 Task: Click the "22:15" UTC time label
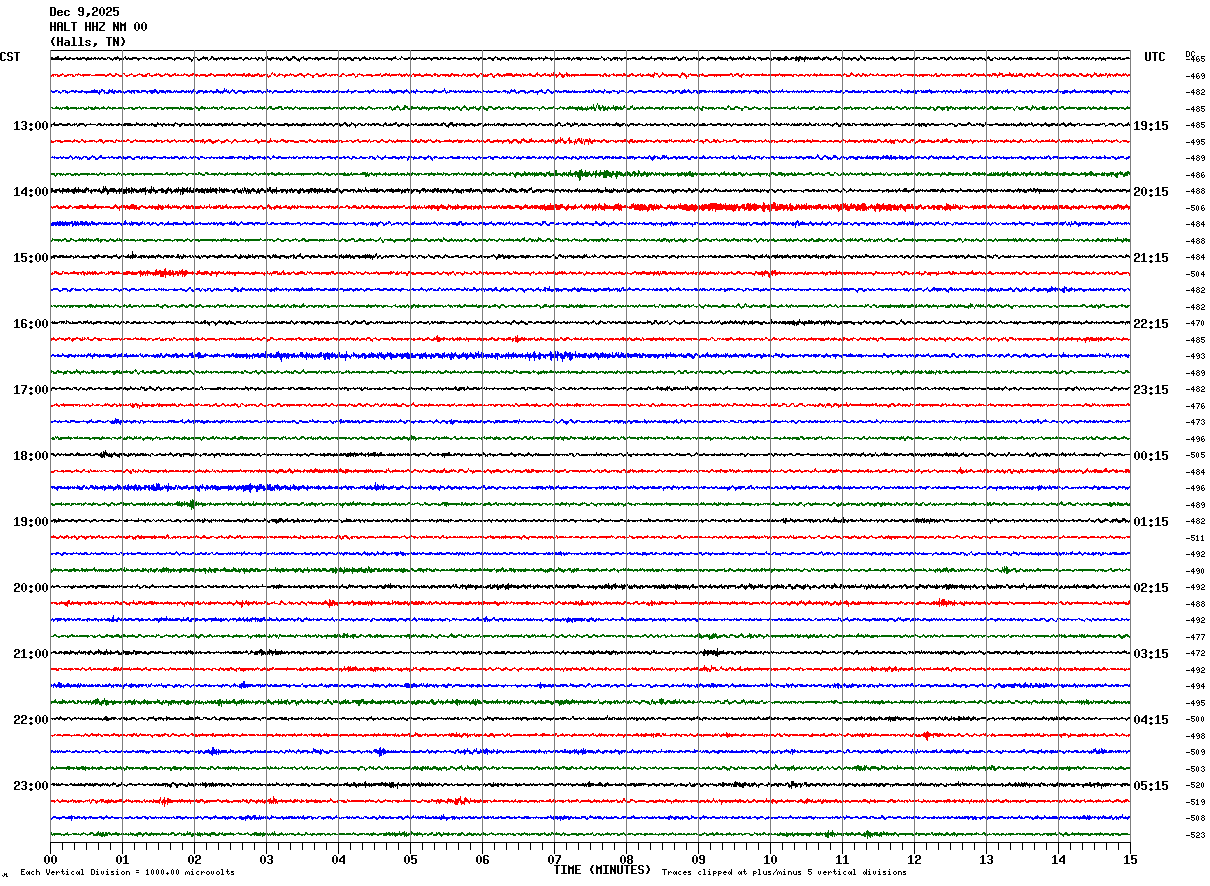pos(1151,324)
